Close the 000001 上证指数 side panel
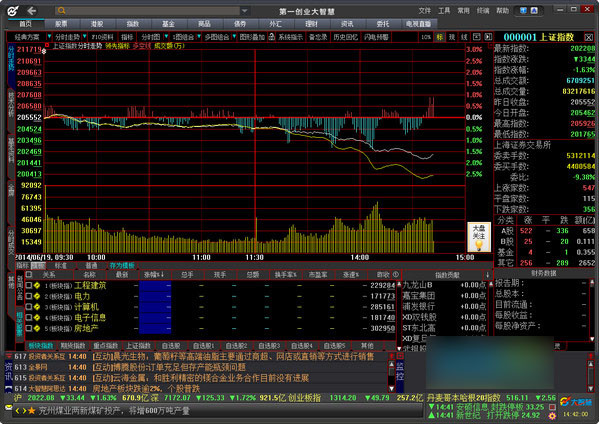Image resolution: width=599 pixels, height=424 pixels. [589, 37]
